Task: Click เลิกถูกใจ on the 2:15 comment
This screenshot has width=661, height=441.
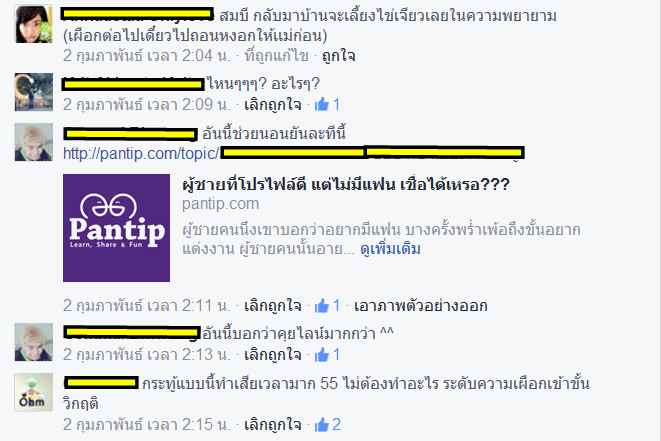Action: [273, 425]
